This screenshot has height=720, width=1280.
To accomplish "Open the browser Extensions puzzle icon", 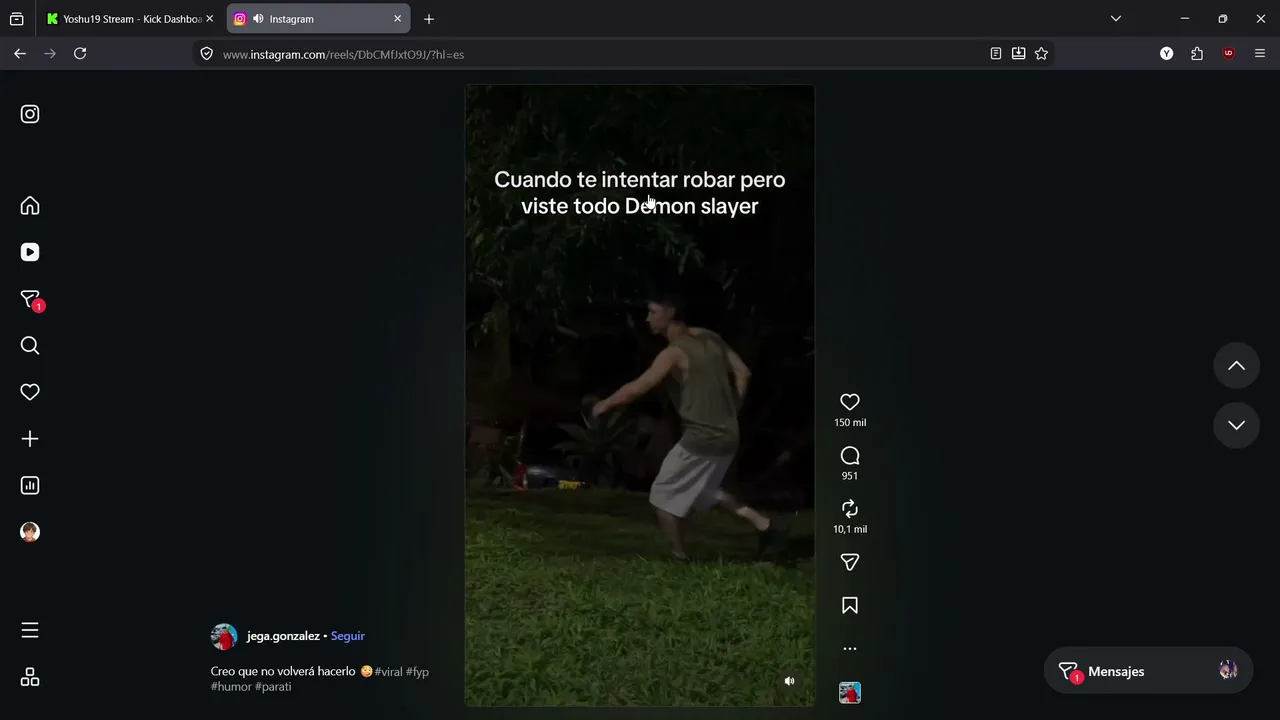I will [1197, 54].
